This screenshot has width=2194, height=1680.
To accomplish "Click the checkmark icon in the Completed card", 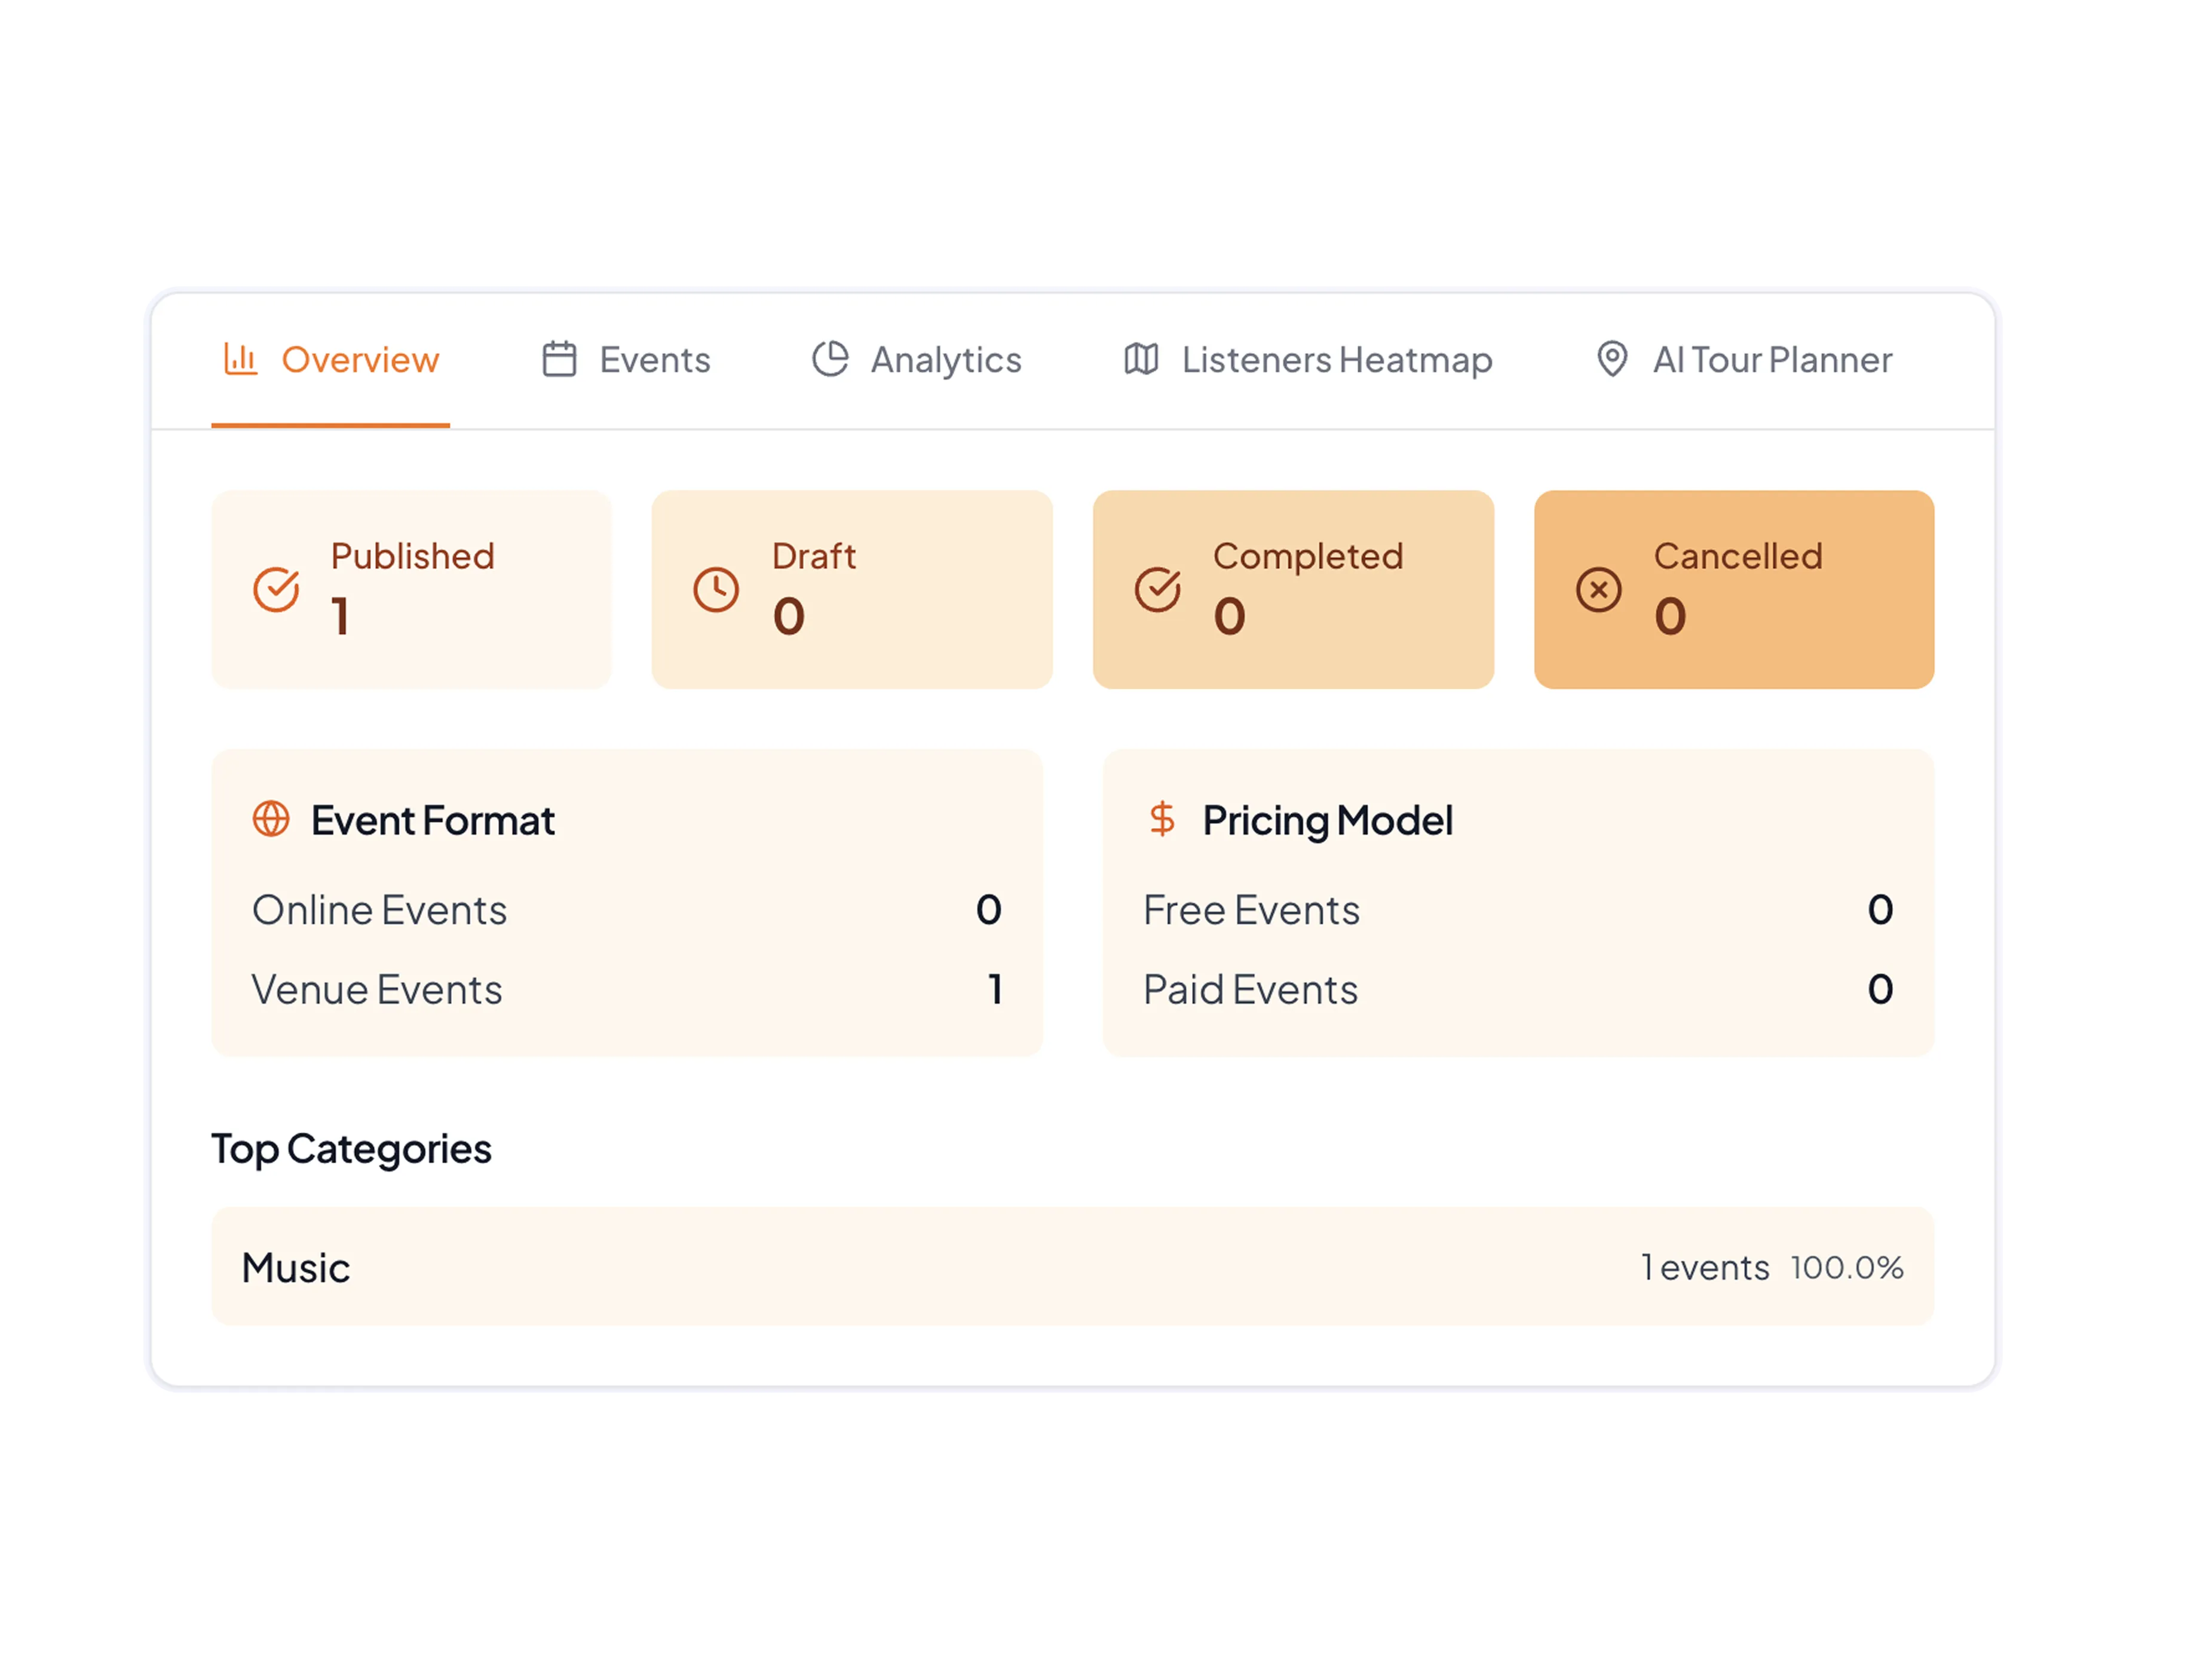I will click(1158, 590).
